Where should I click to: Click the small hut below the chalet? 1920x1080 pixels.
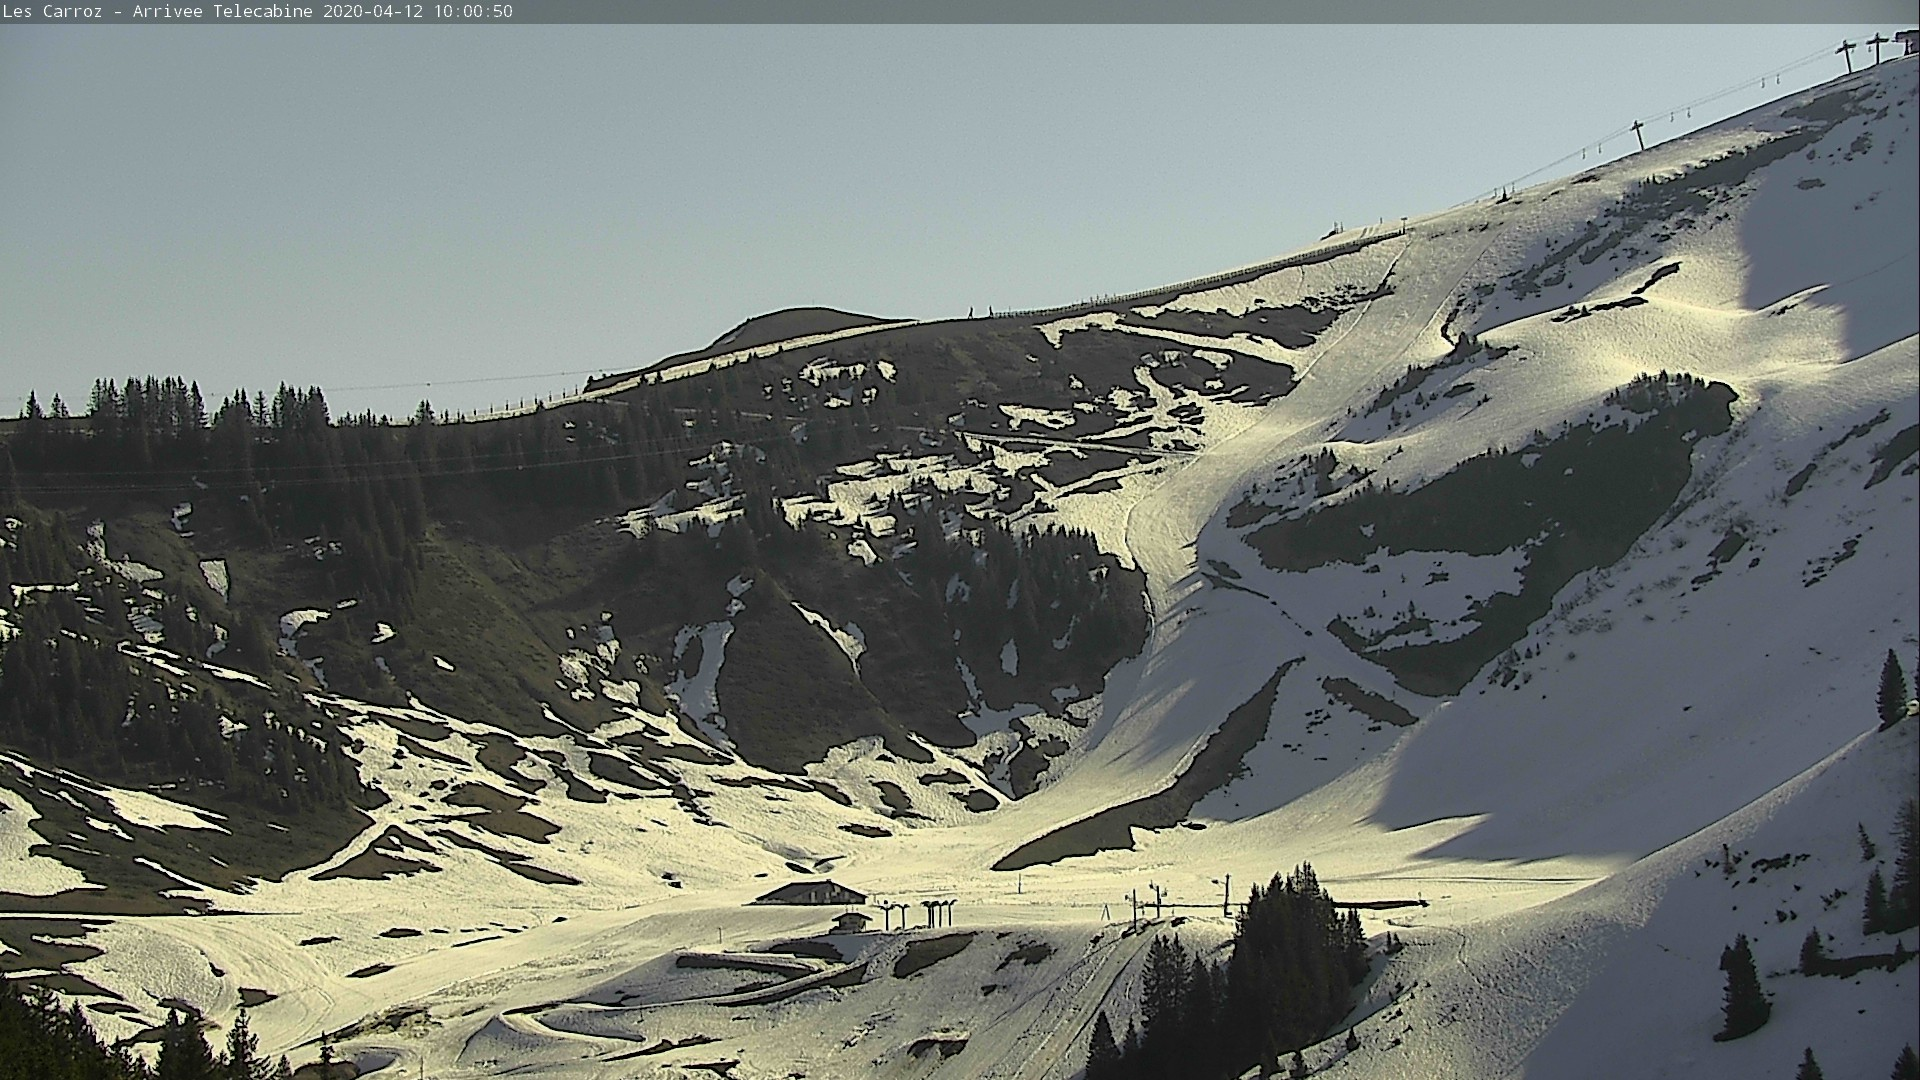click(851, 921)
